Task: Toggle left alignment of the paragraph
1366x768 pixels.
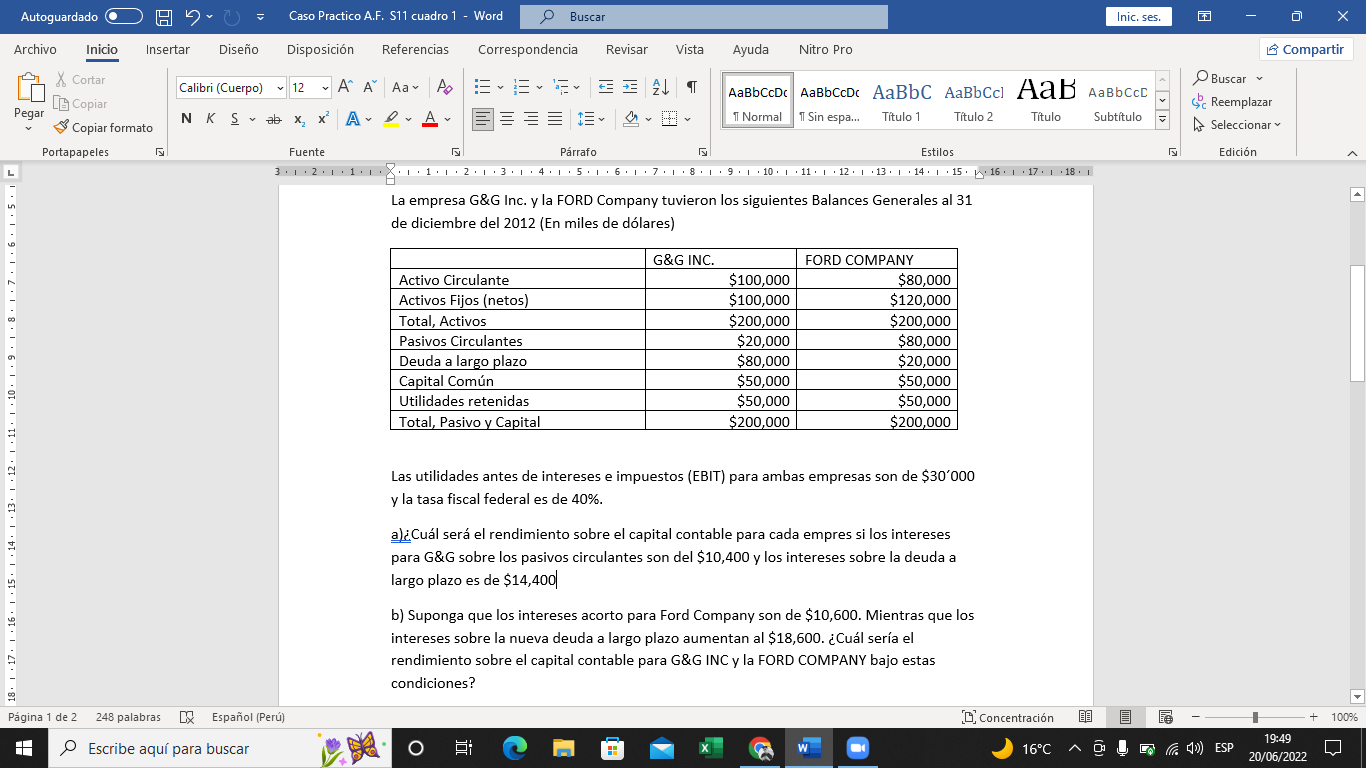Action: tap(483, 119)
